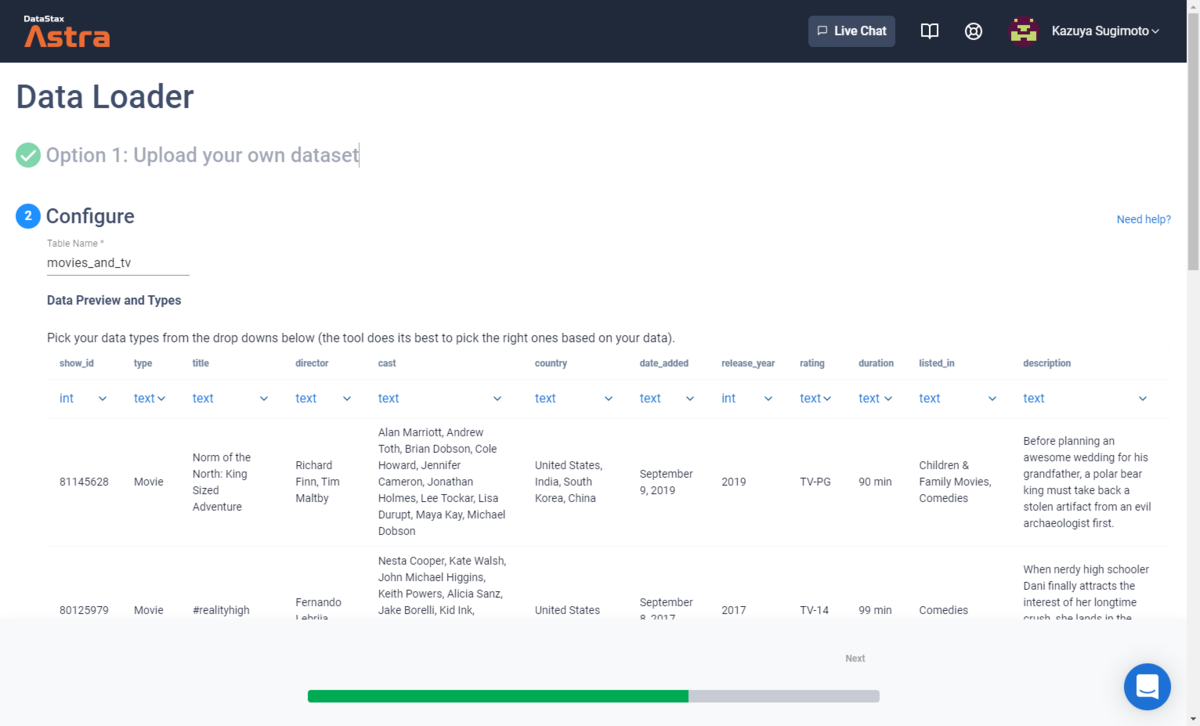Image resolution: width=1200 pixels, height=726 pixels.
Task: Click the Configure step heading
Action: tap(90, 216)
